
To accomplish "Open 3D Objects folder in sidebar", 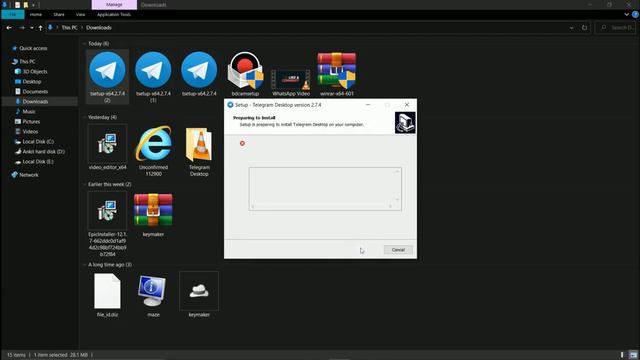I will (x=31, y=71).
